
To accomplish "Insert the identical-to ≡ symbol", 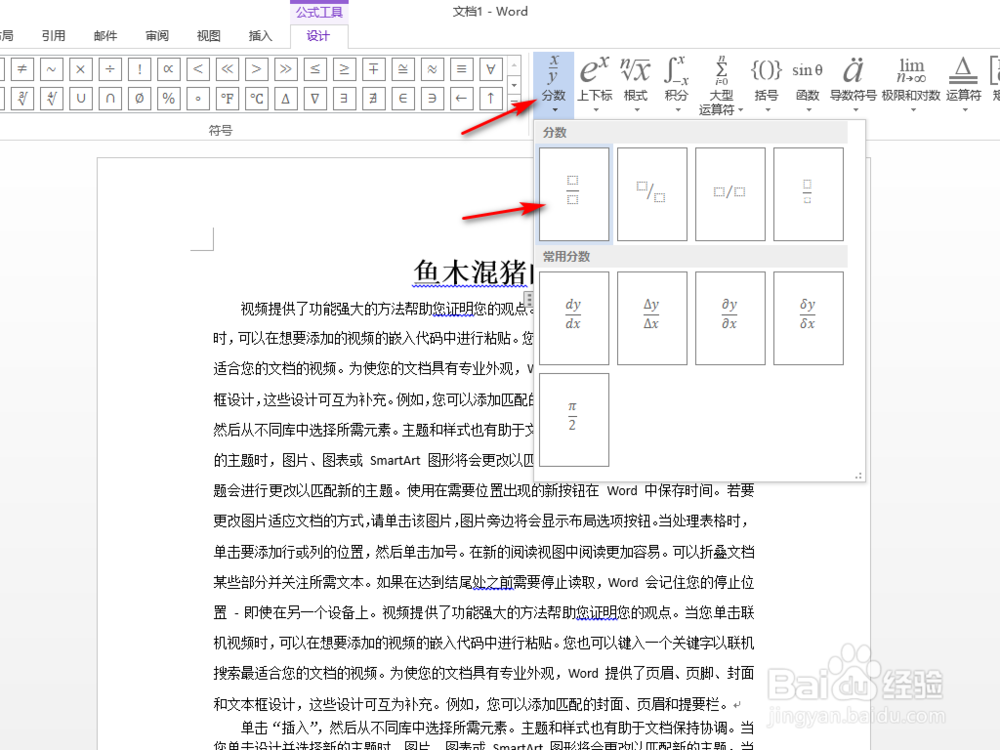I will (x=462, y=69).
